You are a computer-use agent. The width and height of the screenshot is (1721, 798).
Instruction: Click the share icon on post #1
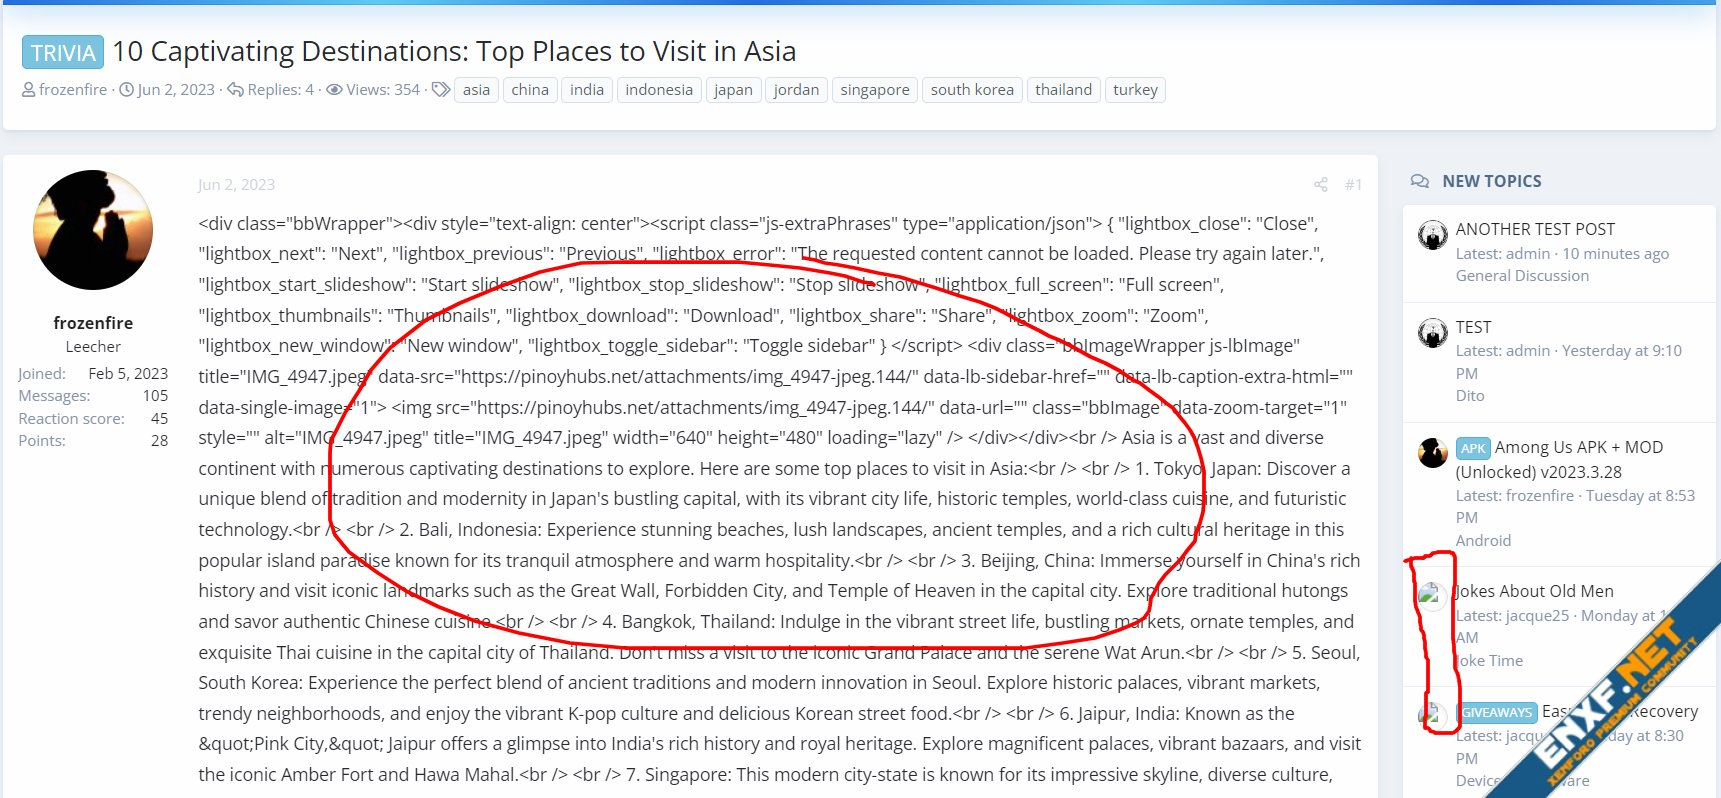1320,185
